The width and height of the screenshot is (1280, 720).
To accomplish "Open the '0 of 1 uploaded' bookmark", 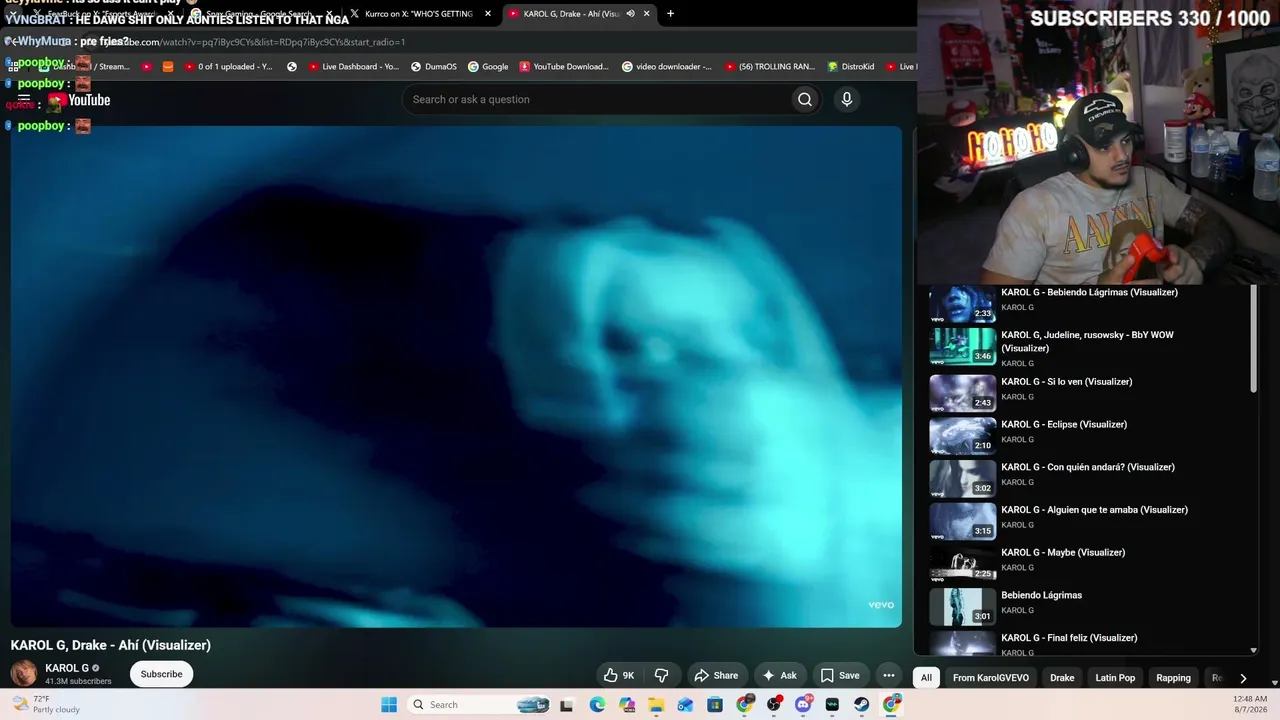I will tap(229, 67).
